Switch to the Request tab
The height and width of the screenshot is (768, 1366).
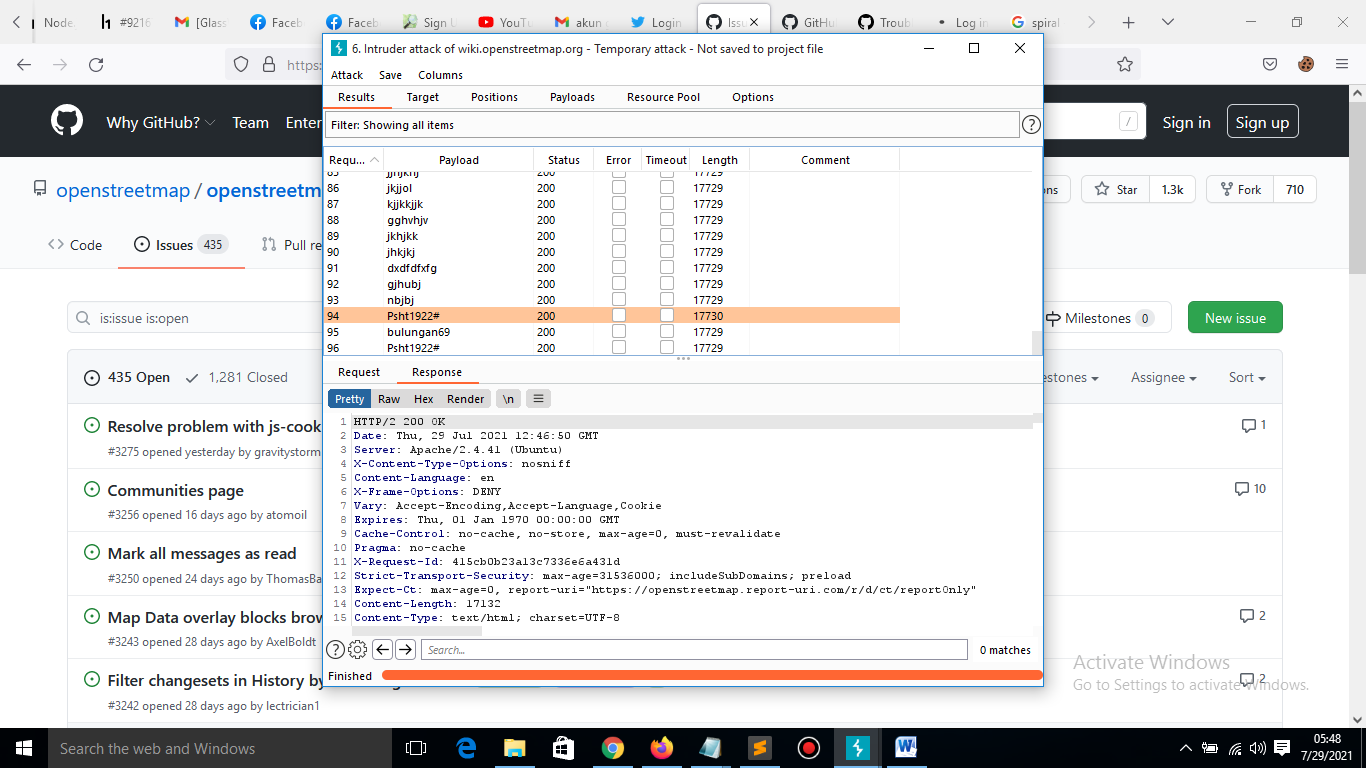tap(359, 372)
